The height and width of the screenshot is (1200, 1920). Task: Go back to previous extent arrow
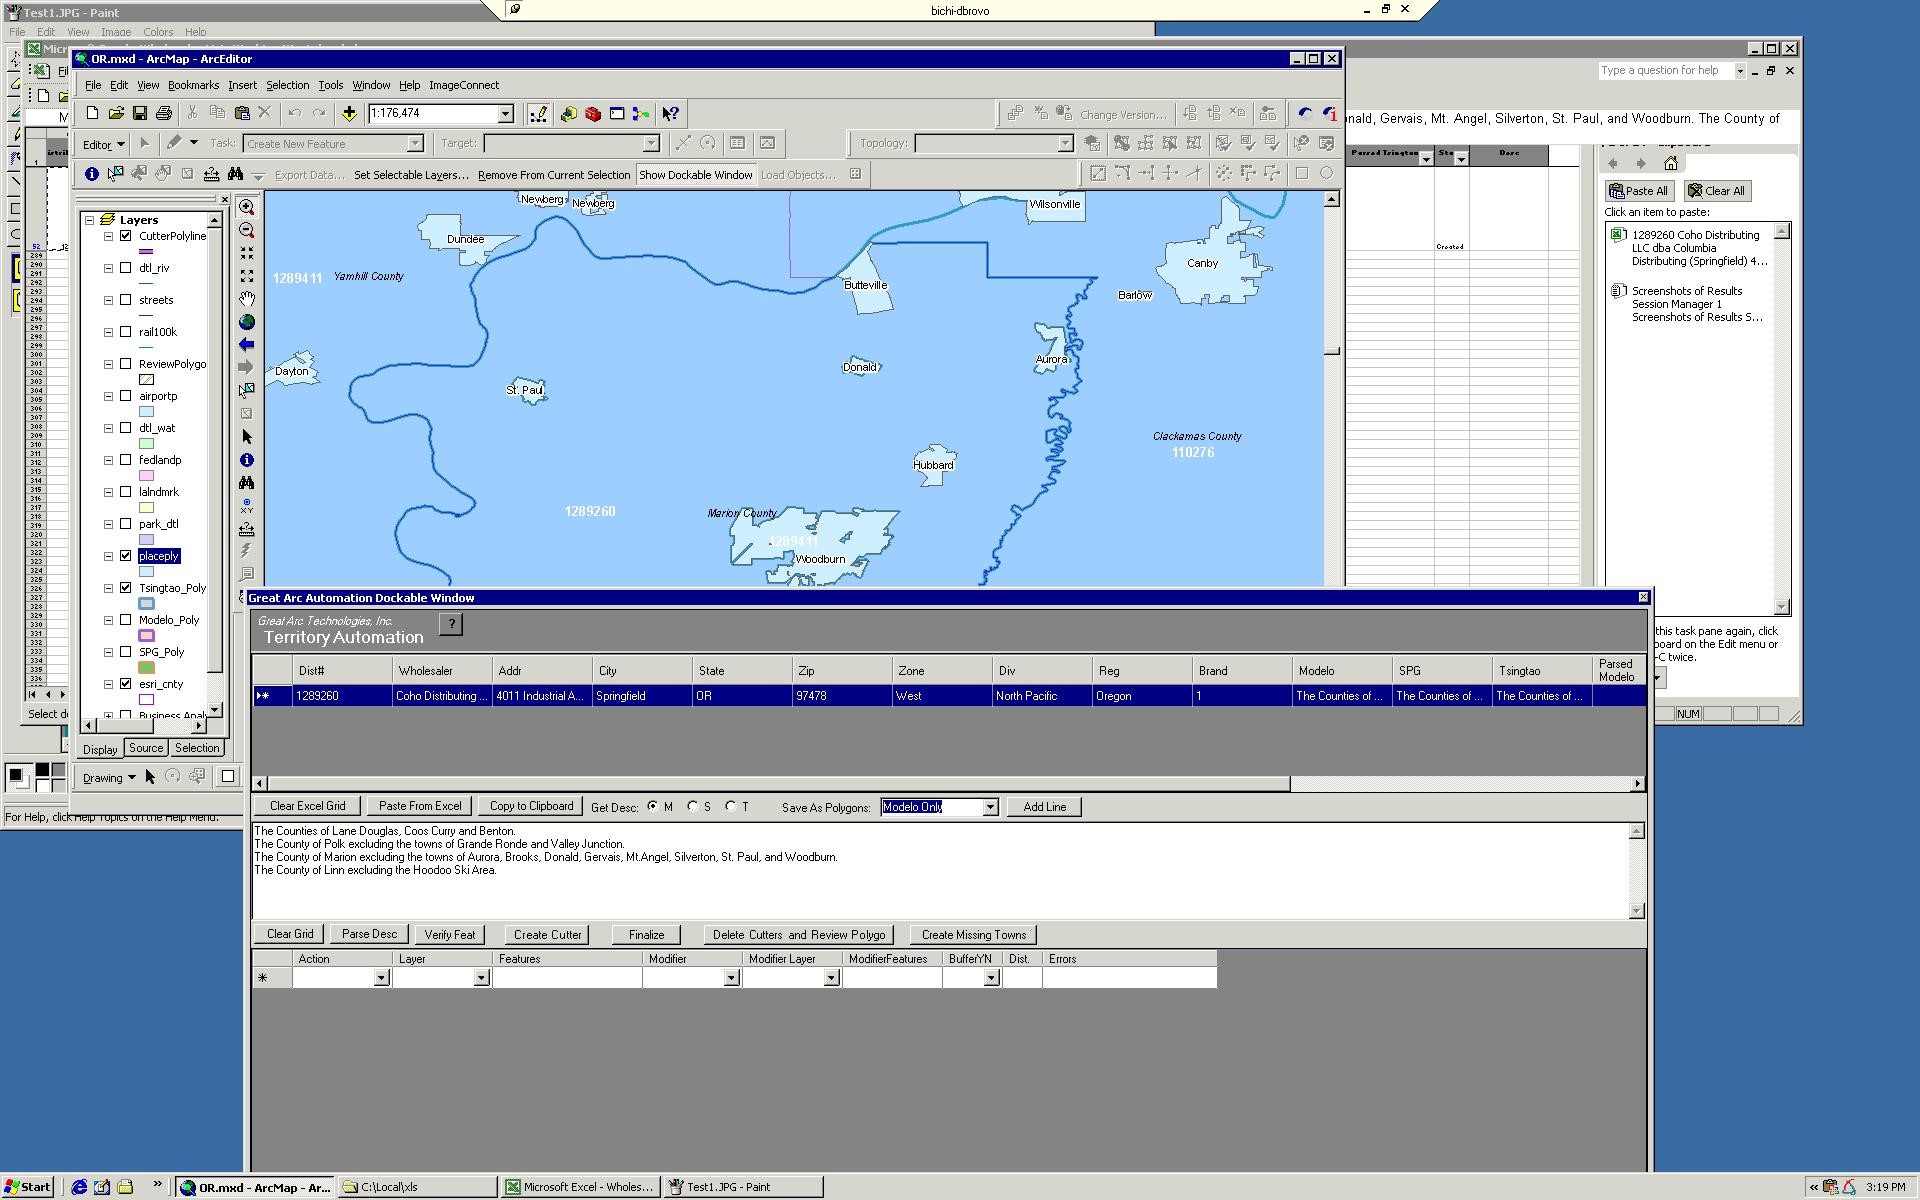point(247,345)
